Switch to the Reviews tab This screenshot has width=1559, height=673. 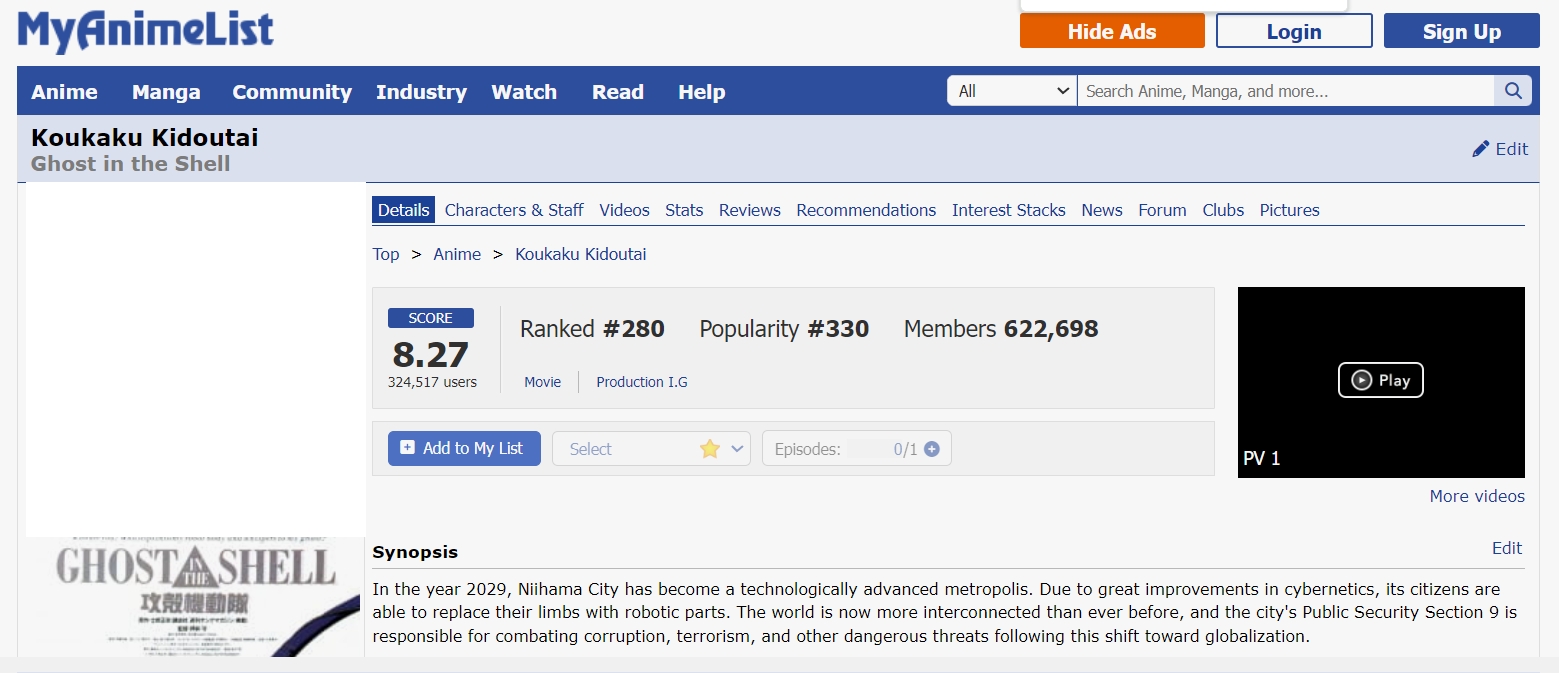pyautogui.click(x=749, y=210)
